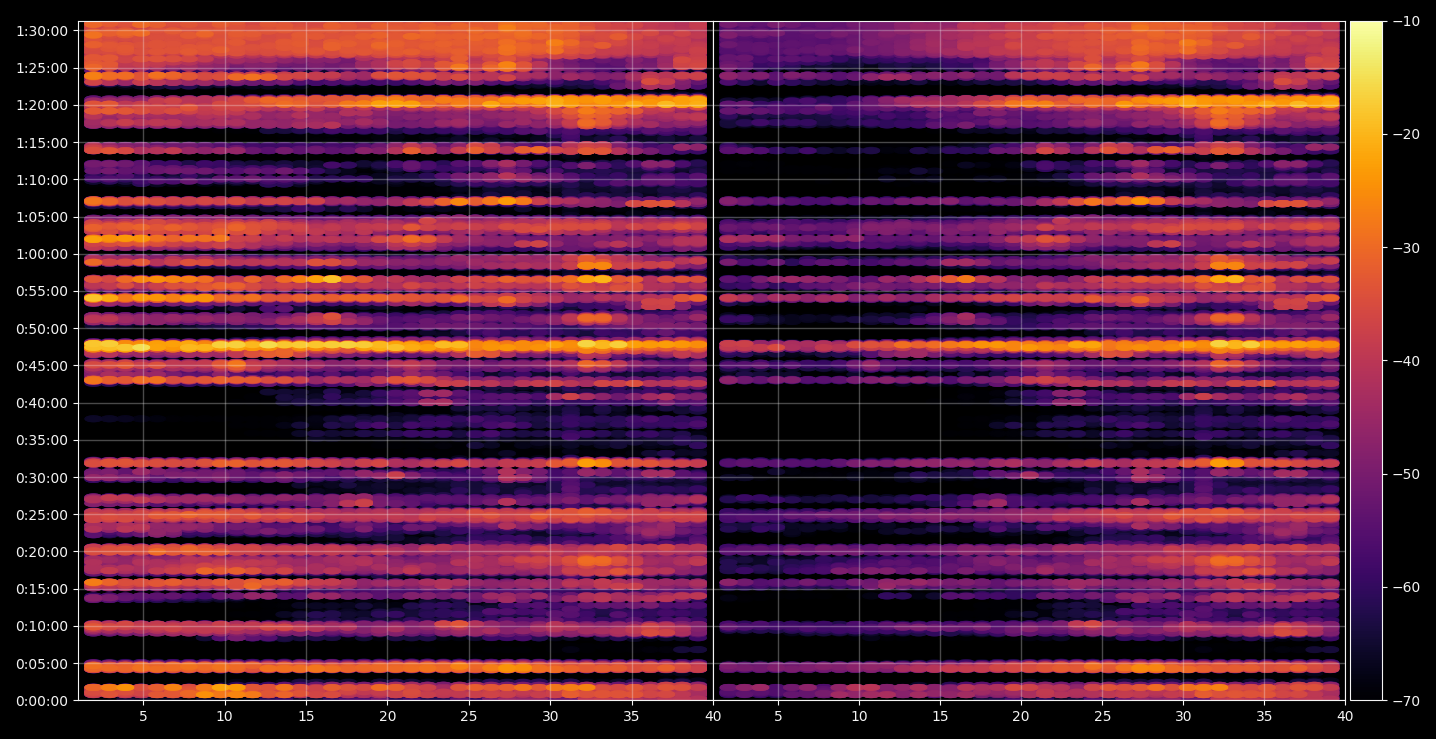Viewport: 1436px width, 739px height.
Task: Click the 0:30:00 time label
Action: point(42,478)
